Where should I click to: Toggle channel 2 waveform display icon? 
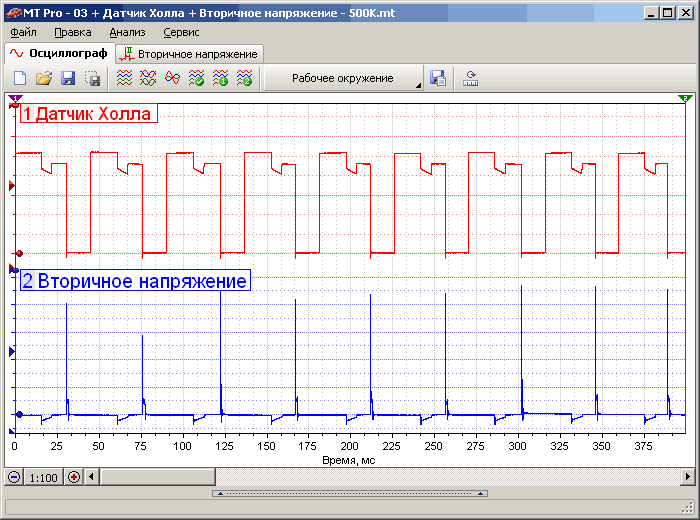[245, 78]
